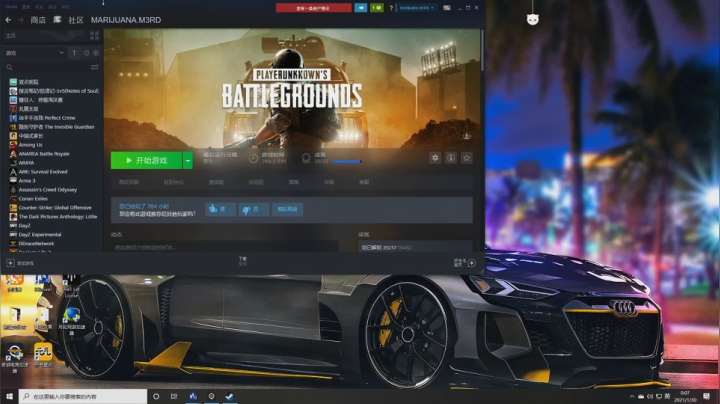Screen dimensions: 720x404
Task: Open game settings gear icon
Action: click(x=435, y=158)
